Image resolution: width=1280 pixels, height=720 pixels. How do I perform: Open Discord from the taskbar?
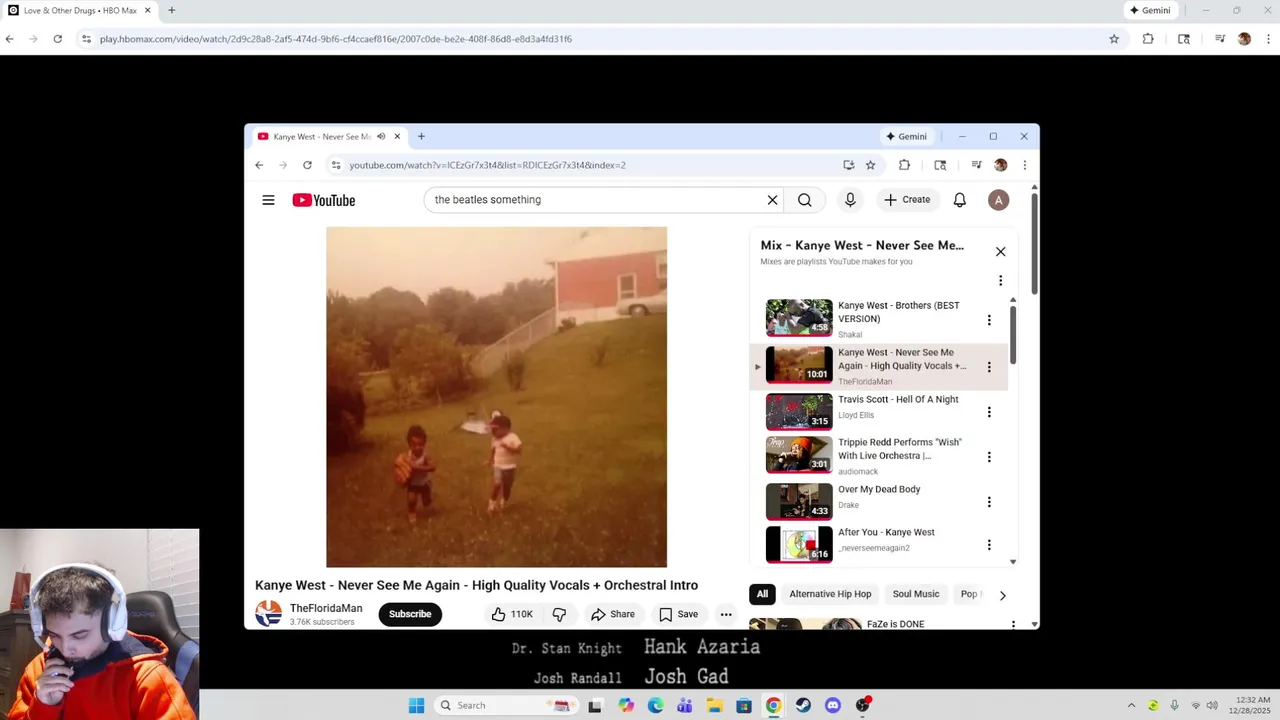pyautogui.click(x=833, y=705)
